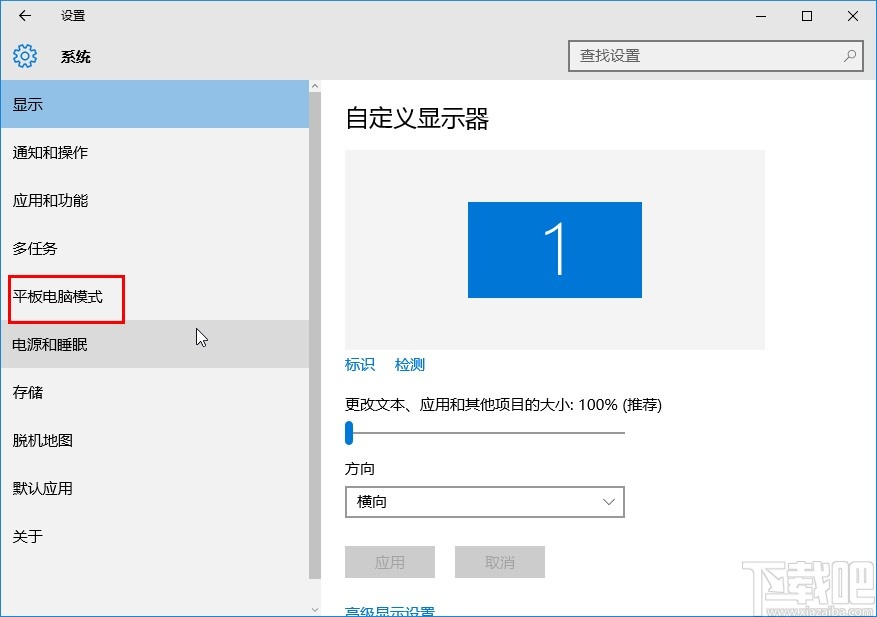Select 存储 from the sidebar

click(27, 392)
